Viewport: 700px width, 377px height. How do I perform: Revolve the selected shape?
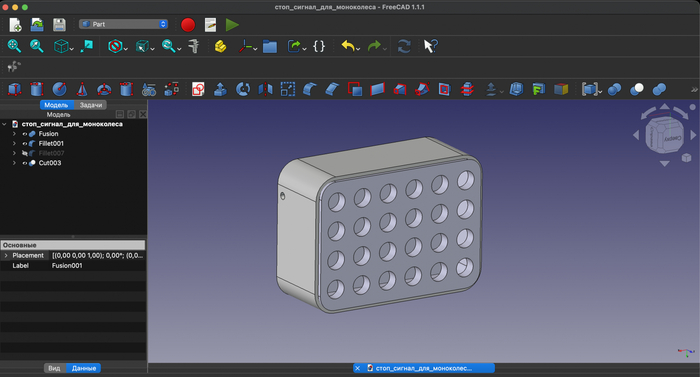243,89
